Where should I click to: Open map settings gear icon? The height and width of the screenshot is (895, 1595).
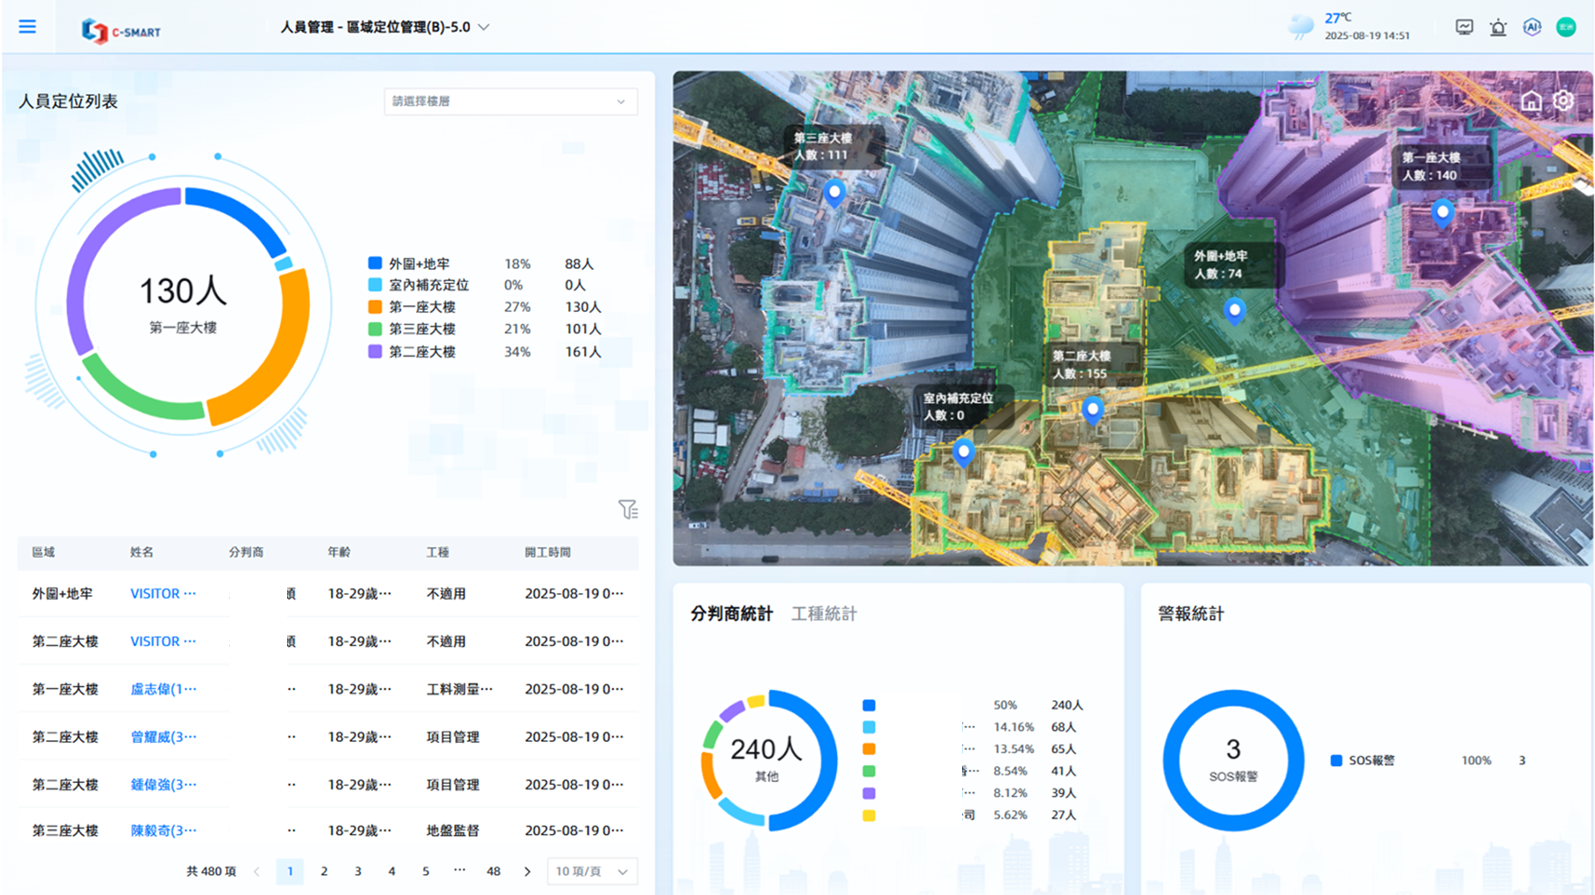coord(1563,101)
